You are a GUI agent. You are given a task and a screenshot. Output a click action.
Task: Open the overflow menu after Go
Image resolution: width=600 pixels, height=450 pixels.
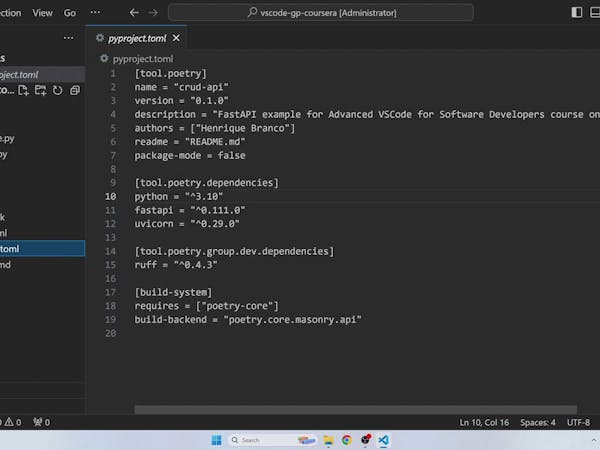(95, 13)
